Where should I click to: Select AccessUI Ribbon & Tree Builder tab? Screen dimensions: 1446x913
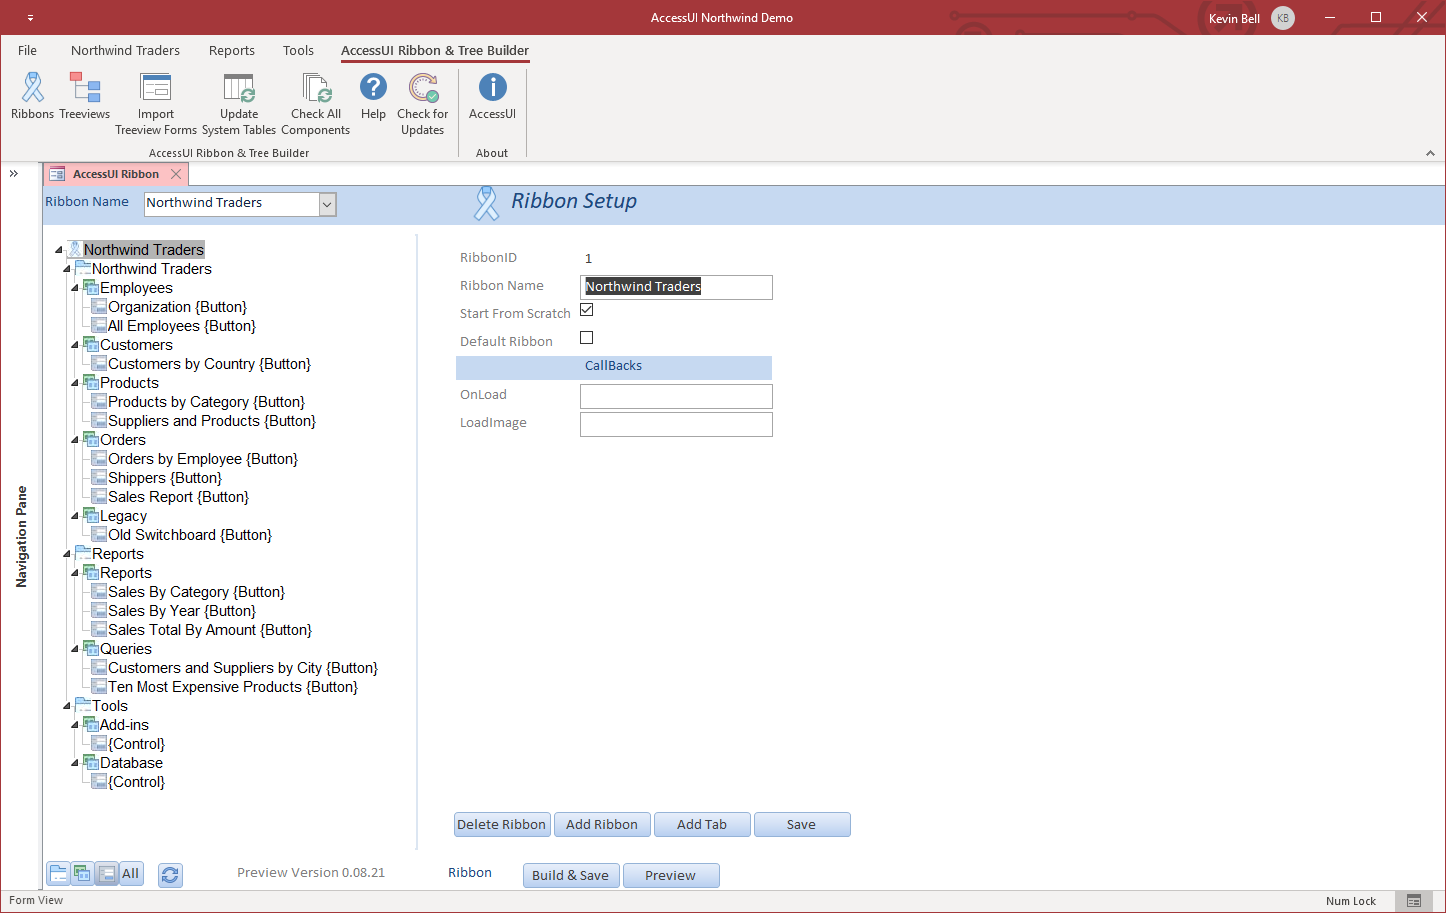coord(435,51)
